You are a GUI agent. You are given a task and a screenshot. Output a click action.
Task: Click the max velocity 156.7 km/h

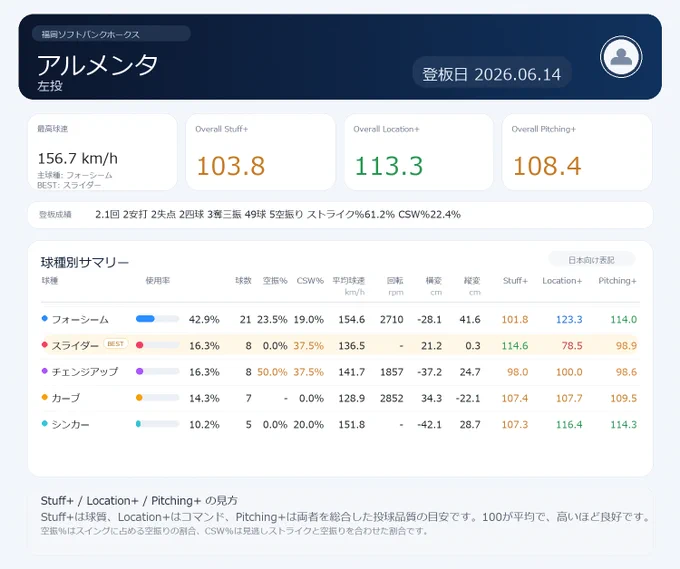[78, 158]
